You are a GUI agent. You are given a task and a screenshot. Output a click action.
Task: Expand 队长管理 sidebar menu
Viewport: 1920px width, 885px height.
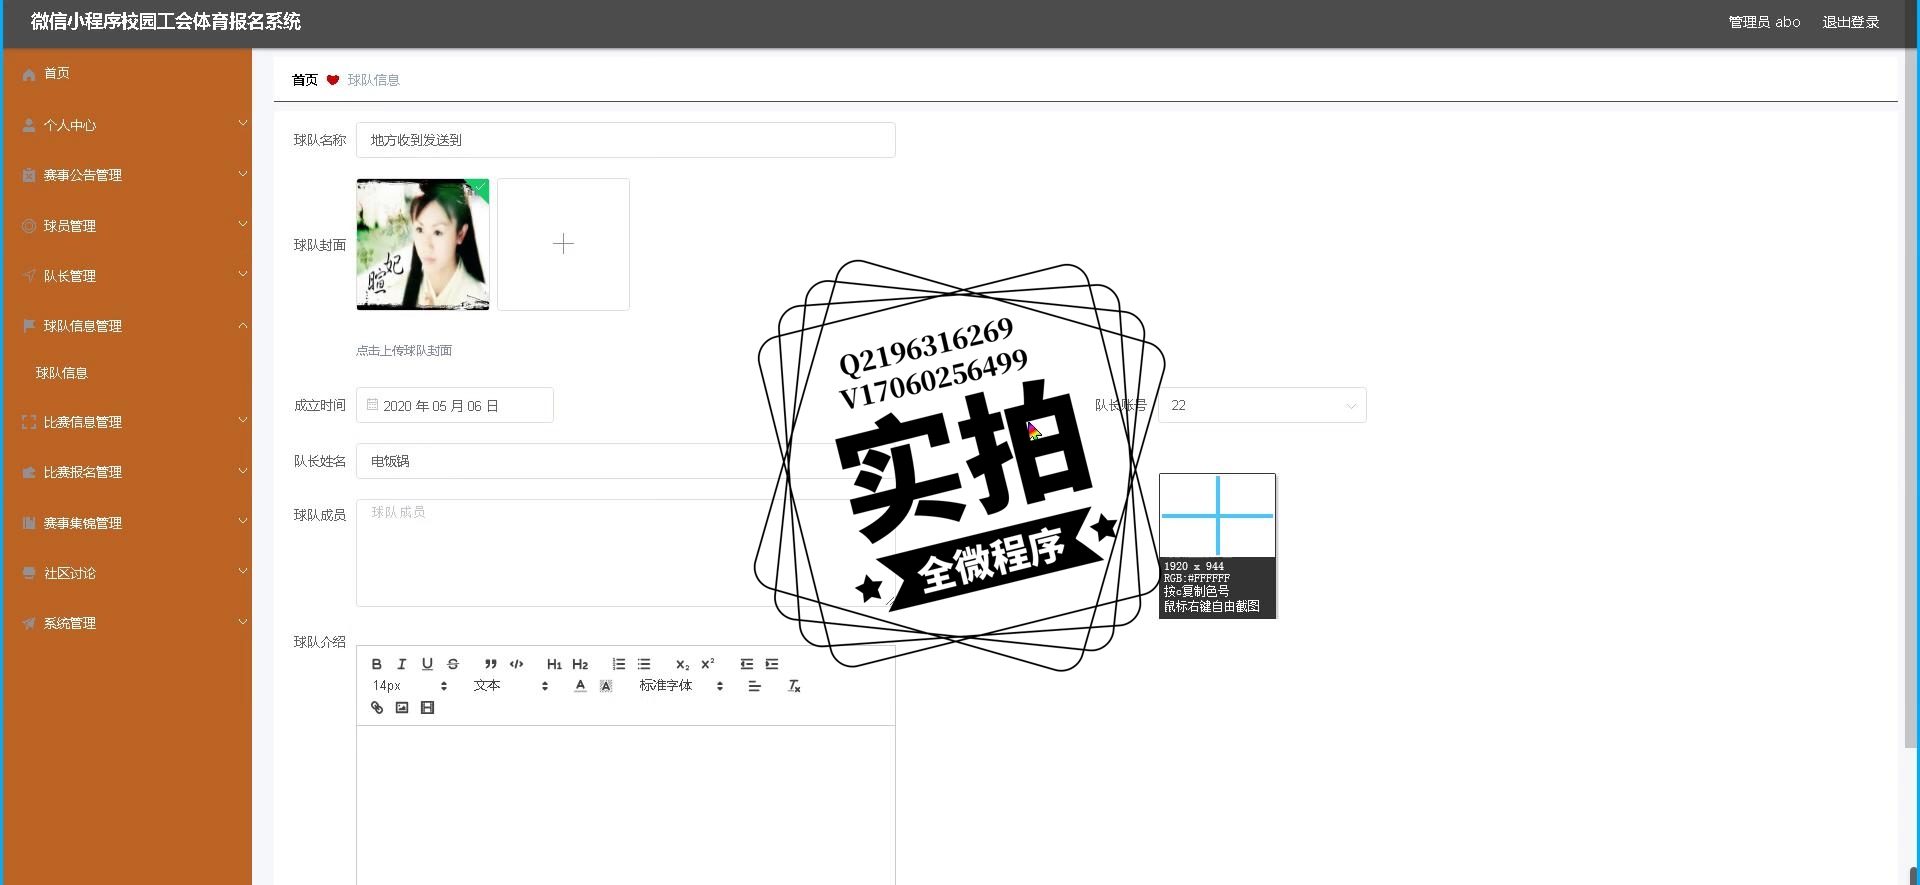[127, 276]
